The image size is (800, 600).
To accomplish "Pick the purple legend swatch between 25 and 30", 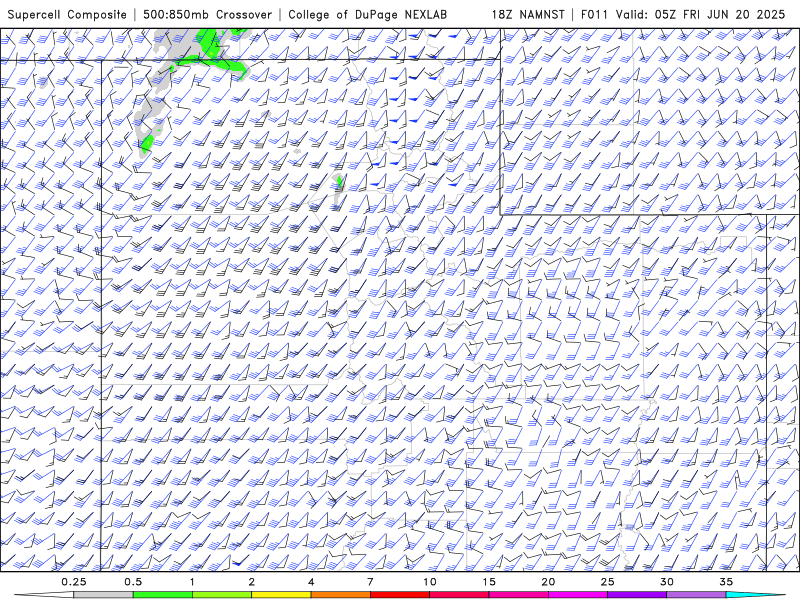I will tap(637, 595).
